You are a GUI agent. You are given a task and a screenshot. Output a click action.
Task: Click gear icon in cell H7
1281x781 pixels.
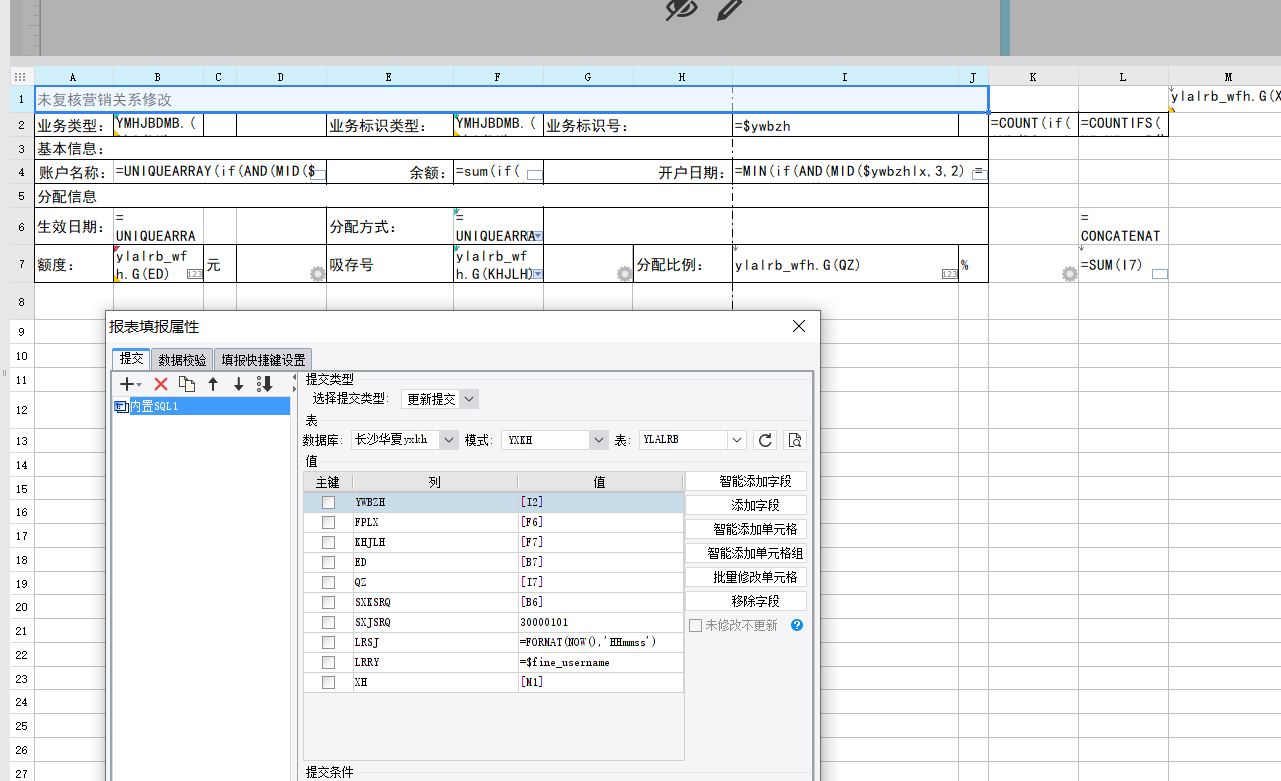625,274
